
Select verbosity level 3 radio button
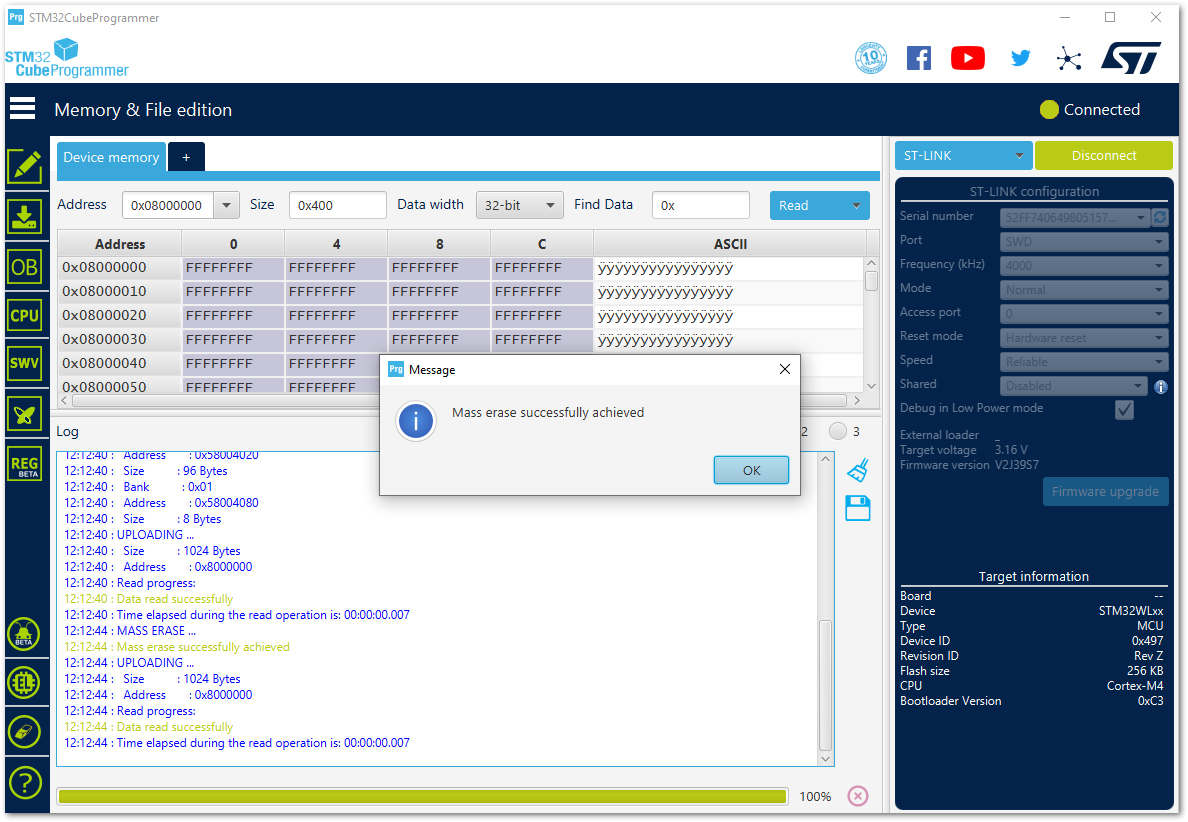[837, 431]
